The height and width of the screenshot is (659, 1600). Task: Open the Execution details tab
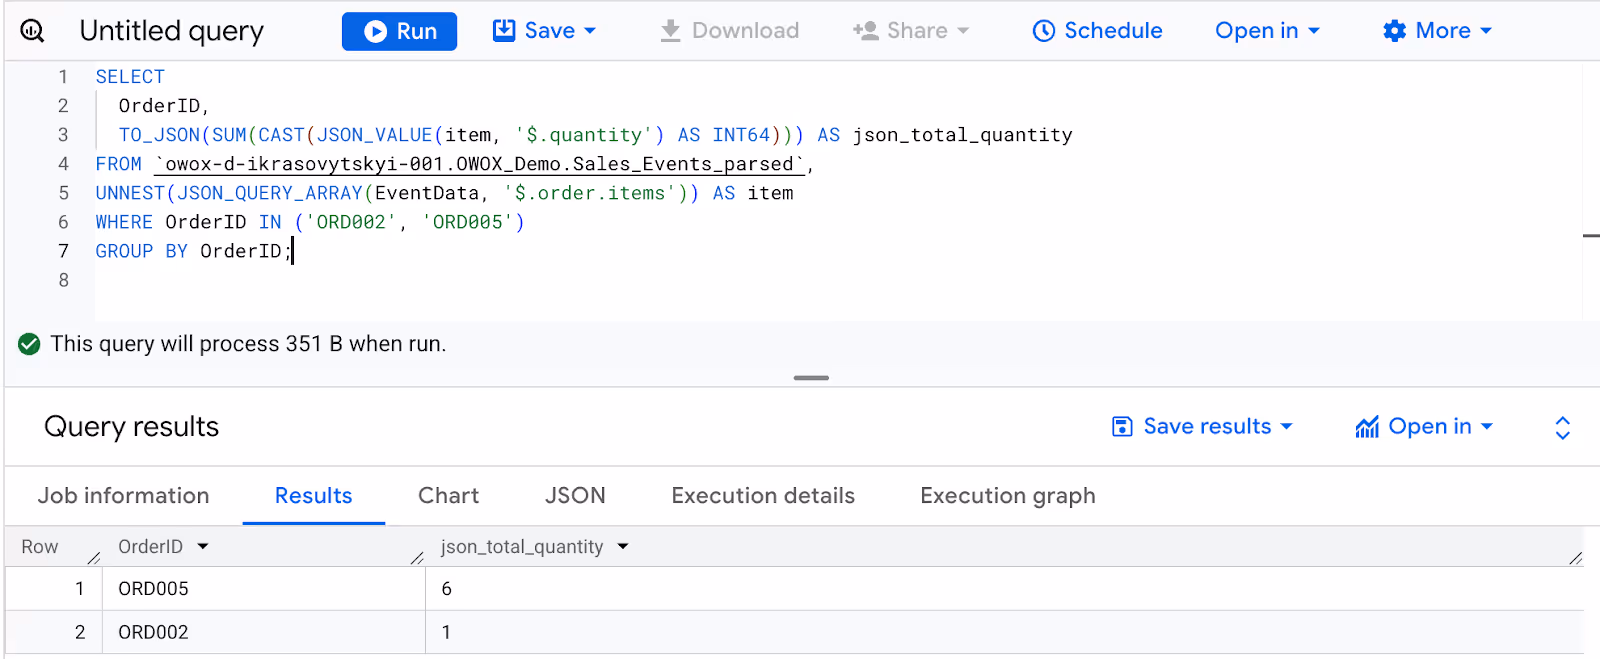point(763,496)
